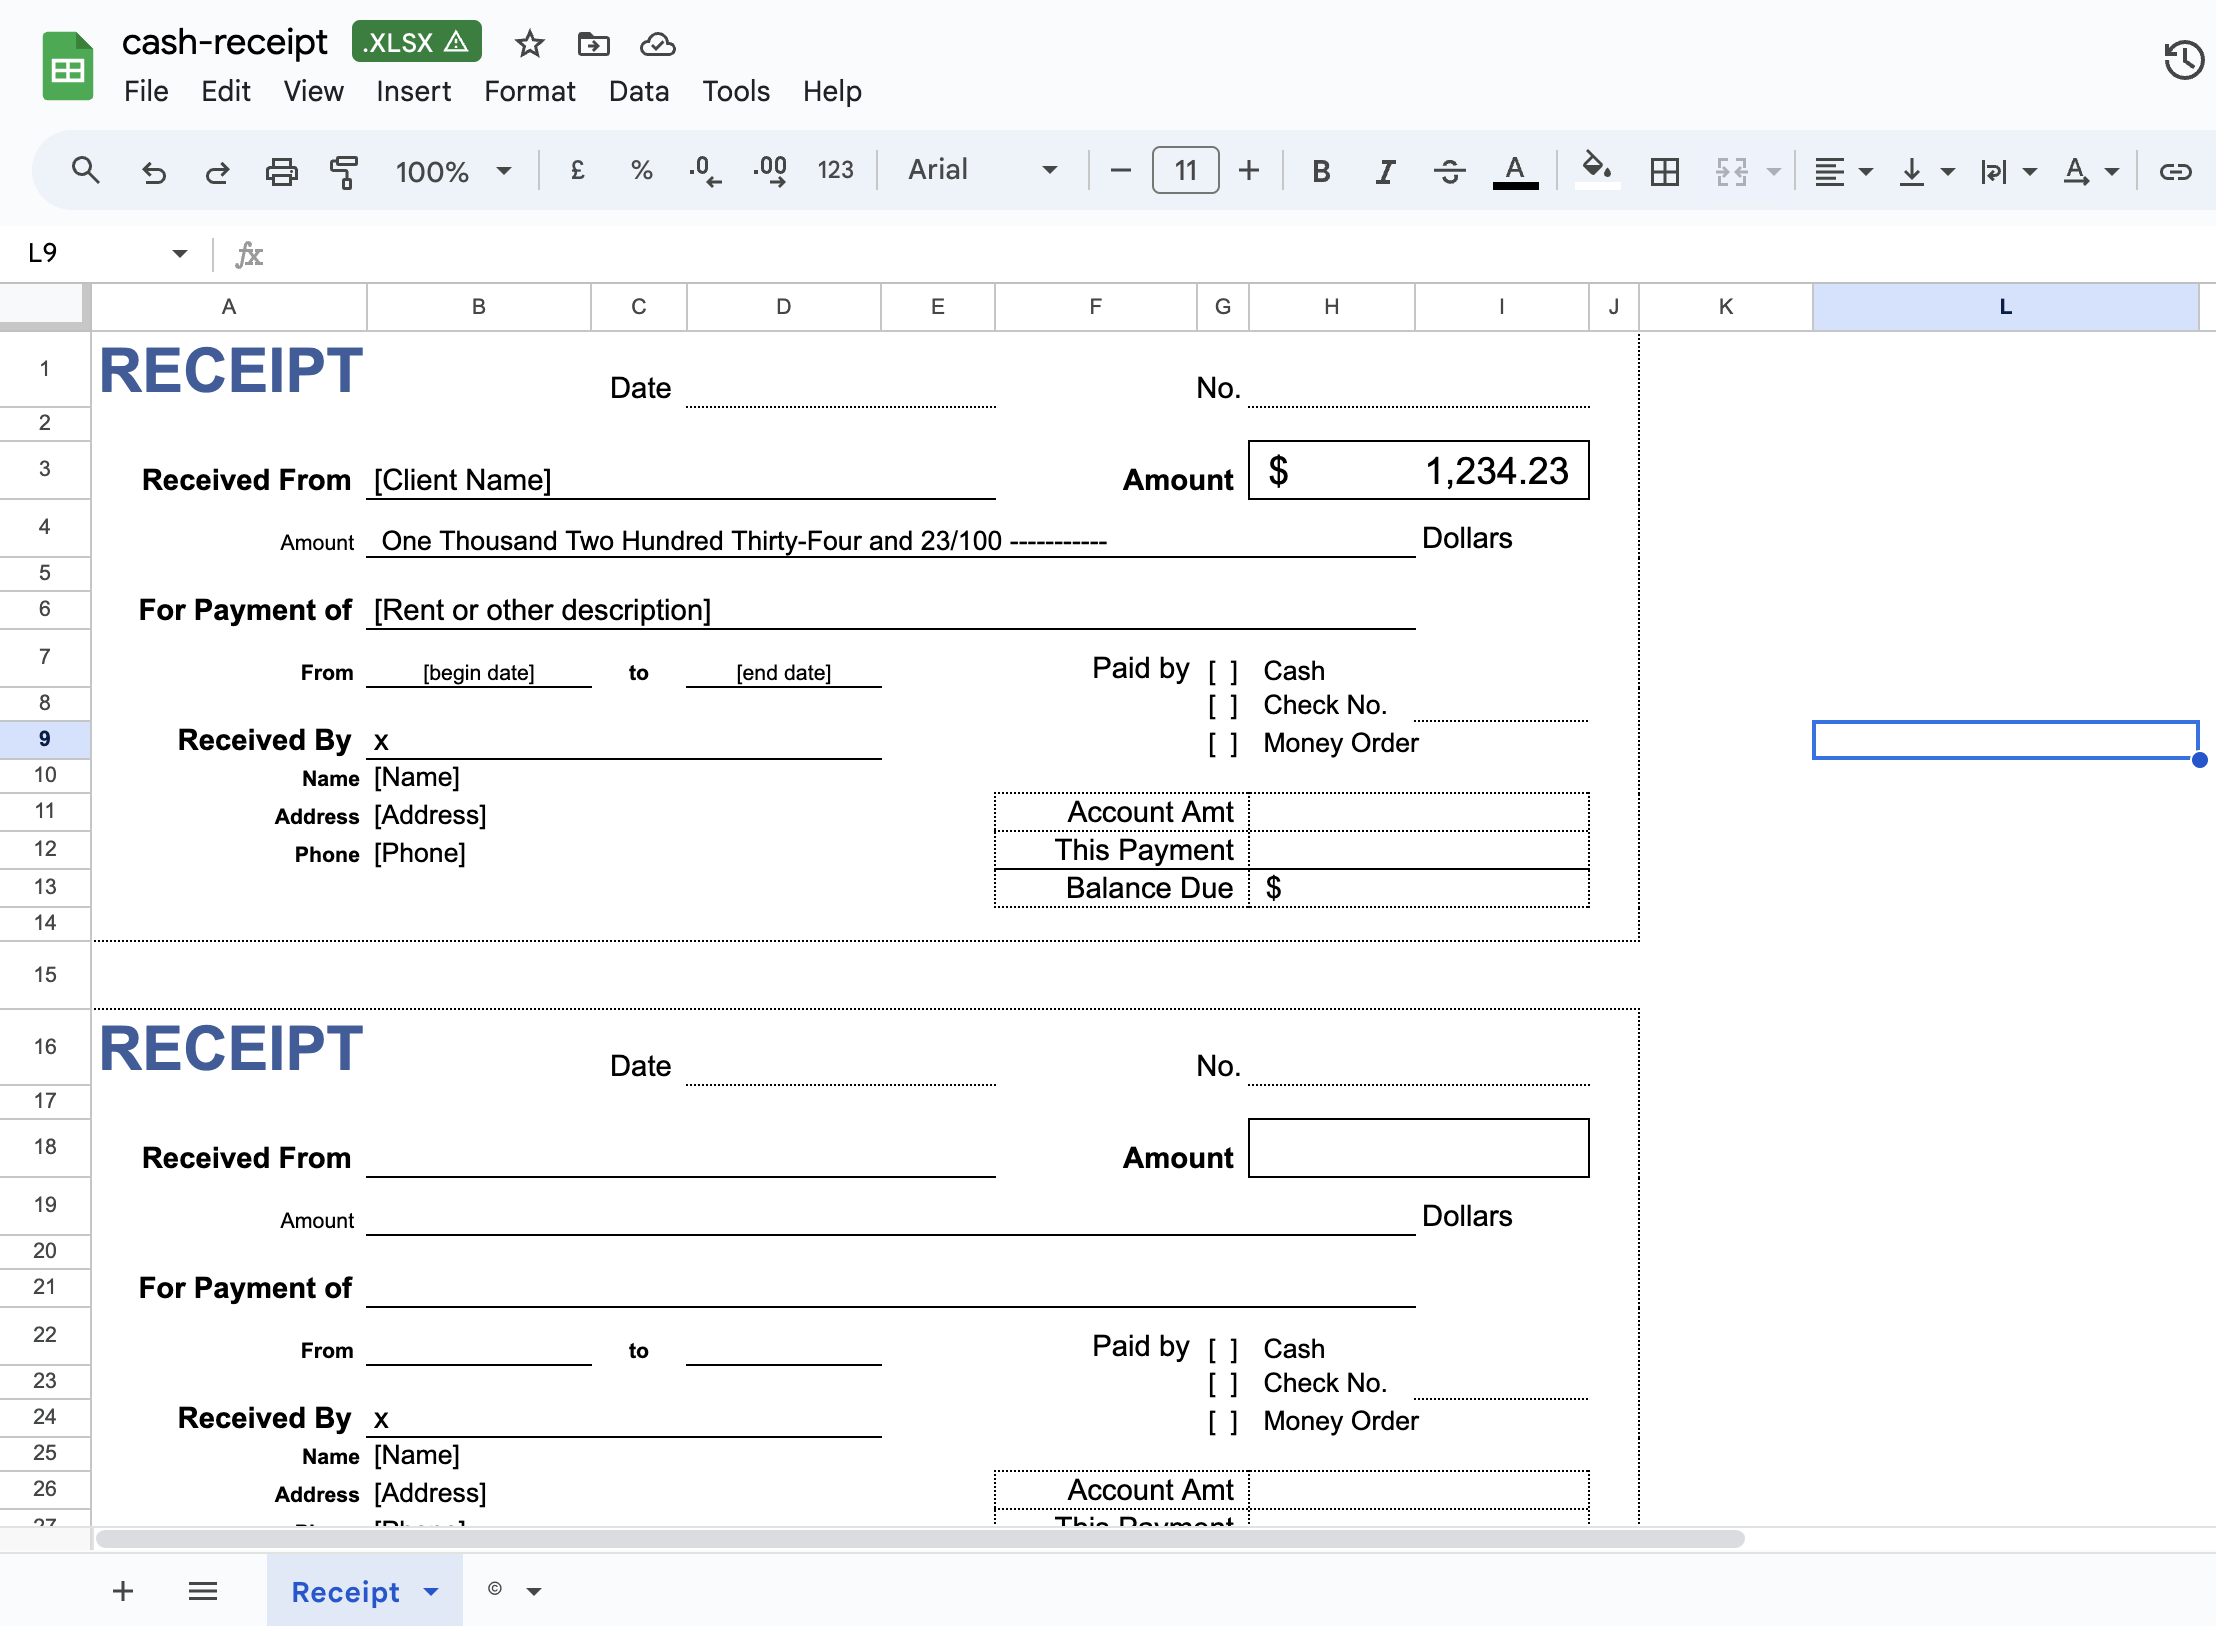Increase the font size
The image size is (2216, 1626).
coord(1248,171)
